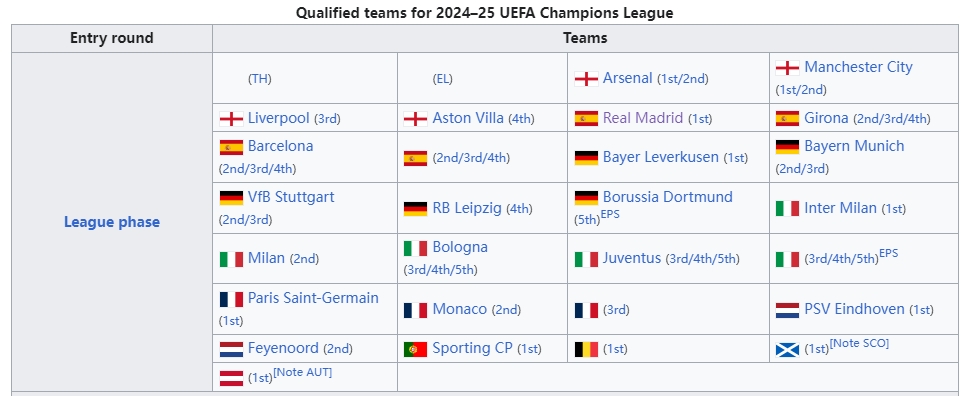Click the EPS superscript after Dortmund
This screenshot has height=396, width=965.
[x=610, y=214]
